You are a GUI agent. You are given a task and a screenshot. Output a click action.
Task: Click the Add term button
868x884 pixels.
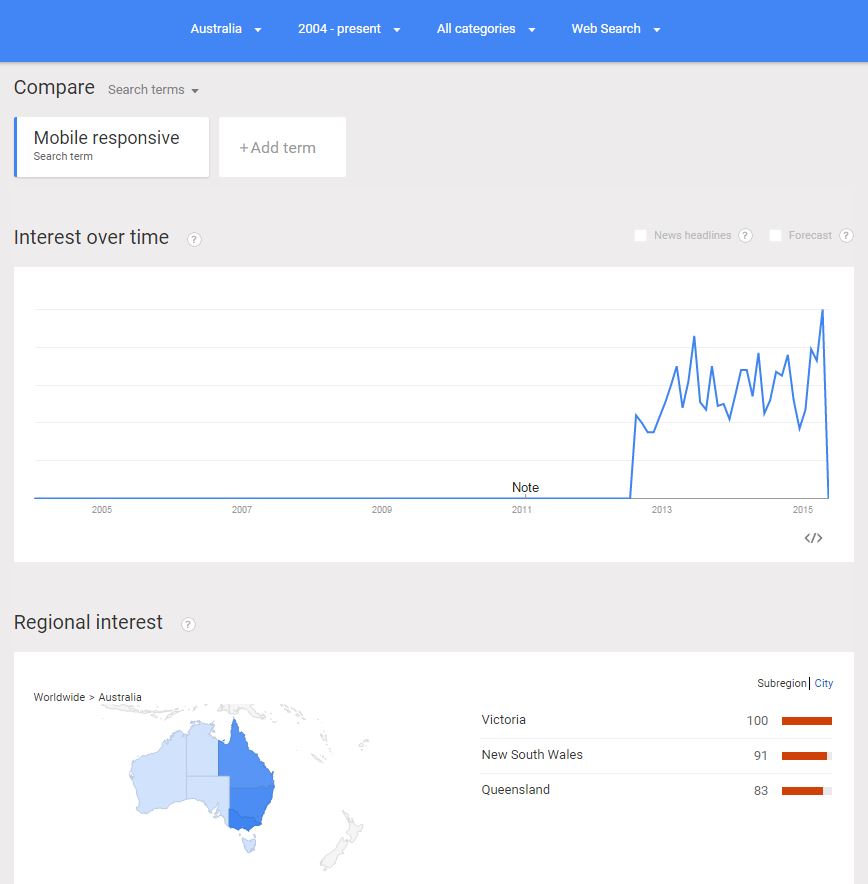tap(282, 146)
